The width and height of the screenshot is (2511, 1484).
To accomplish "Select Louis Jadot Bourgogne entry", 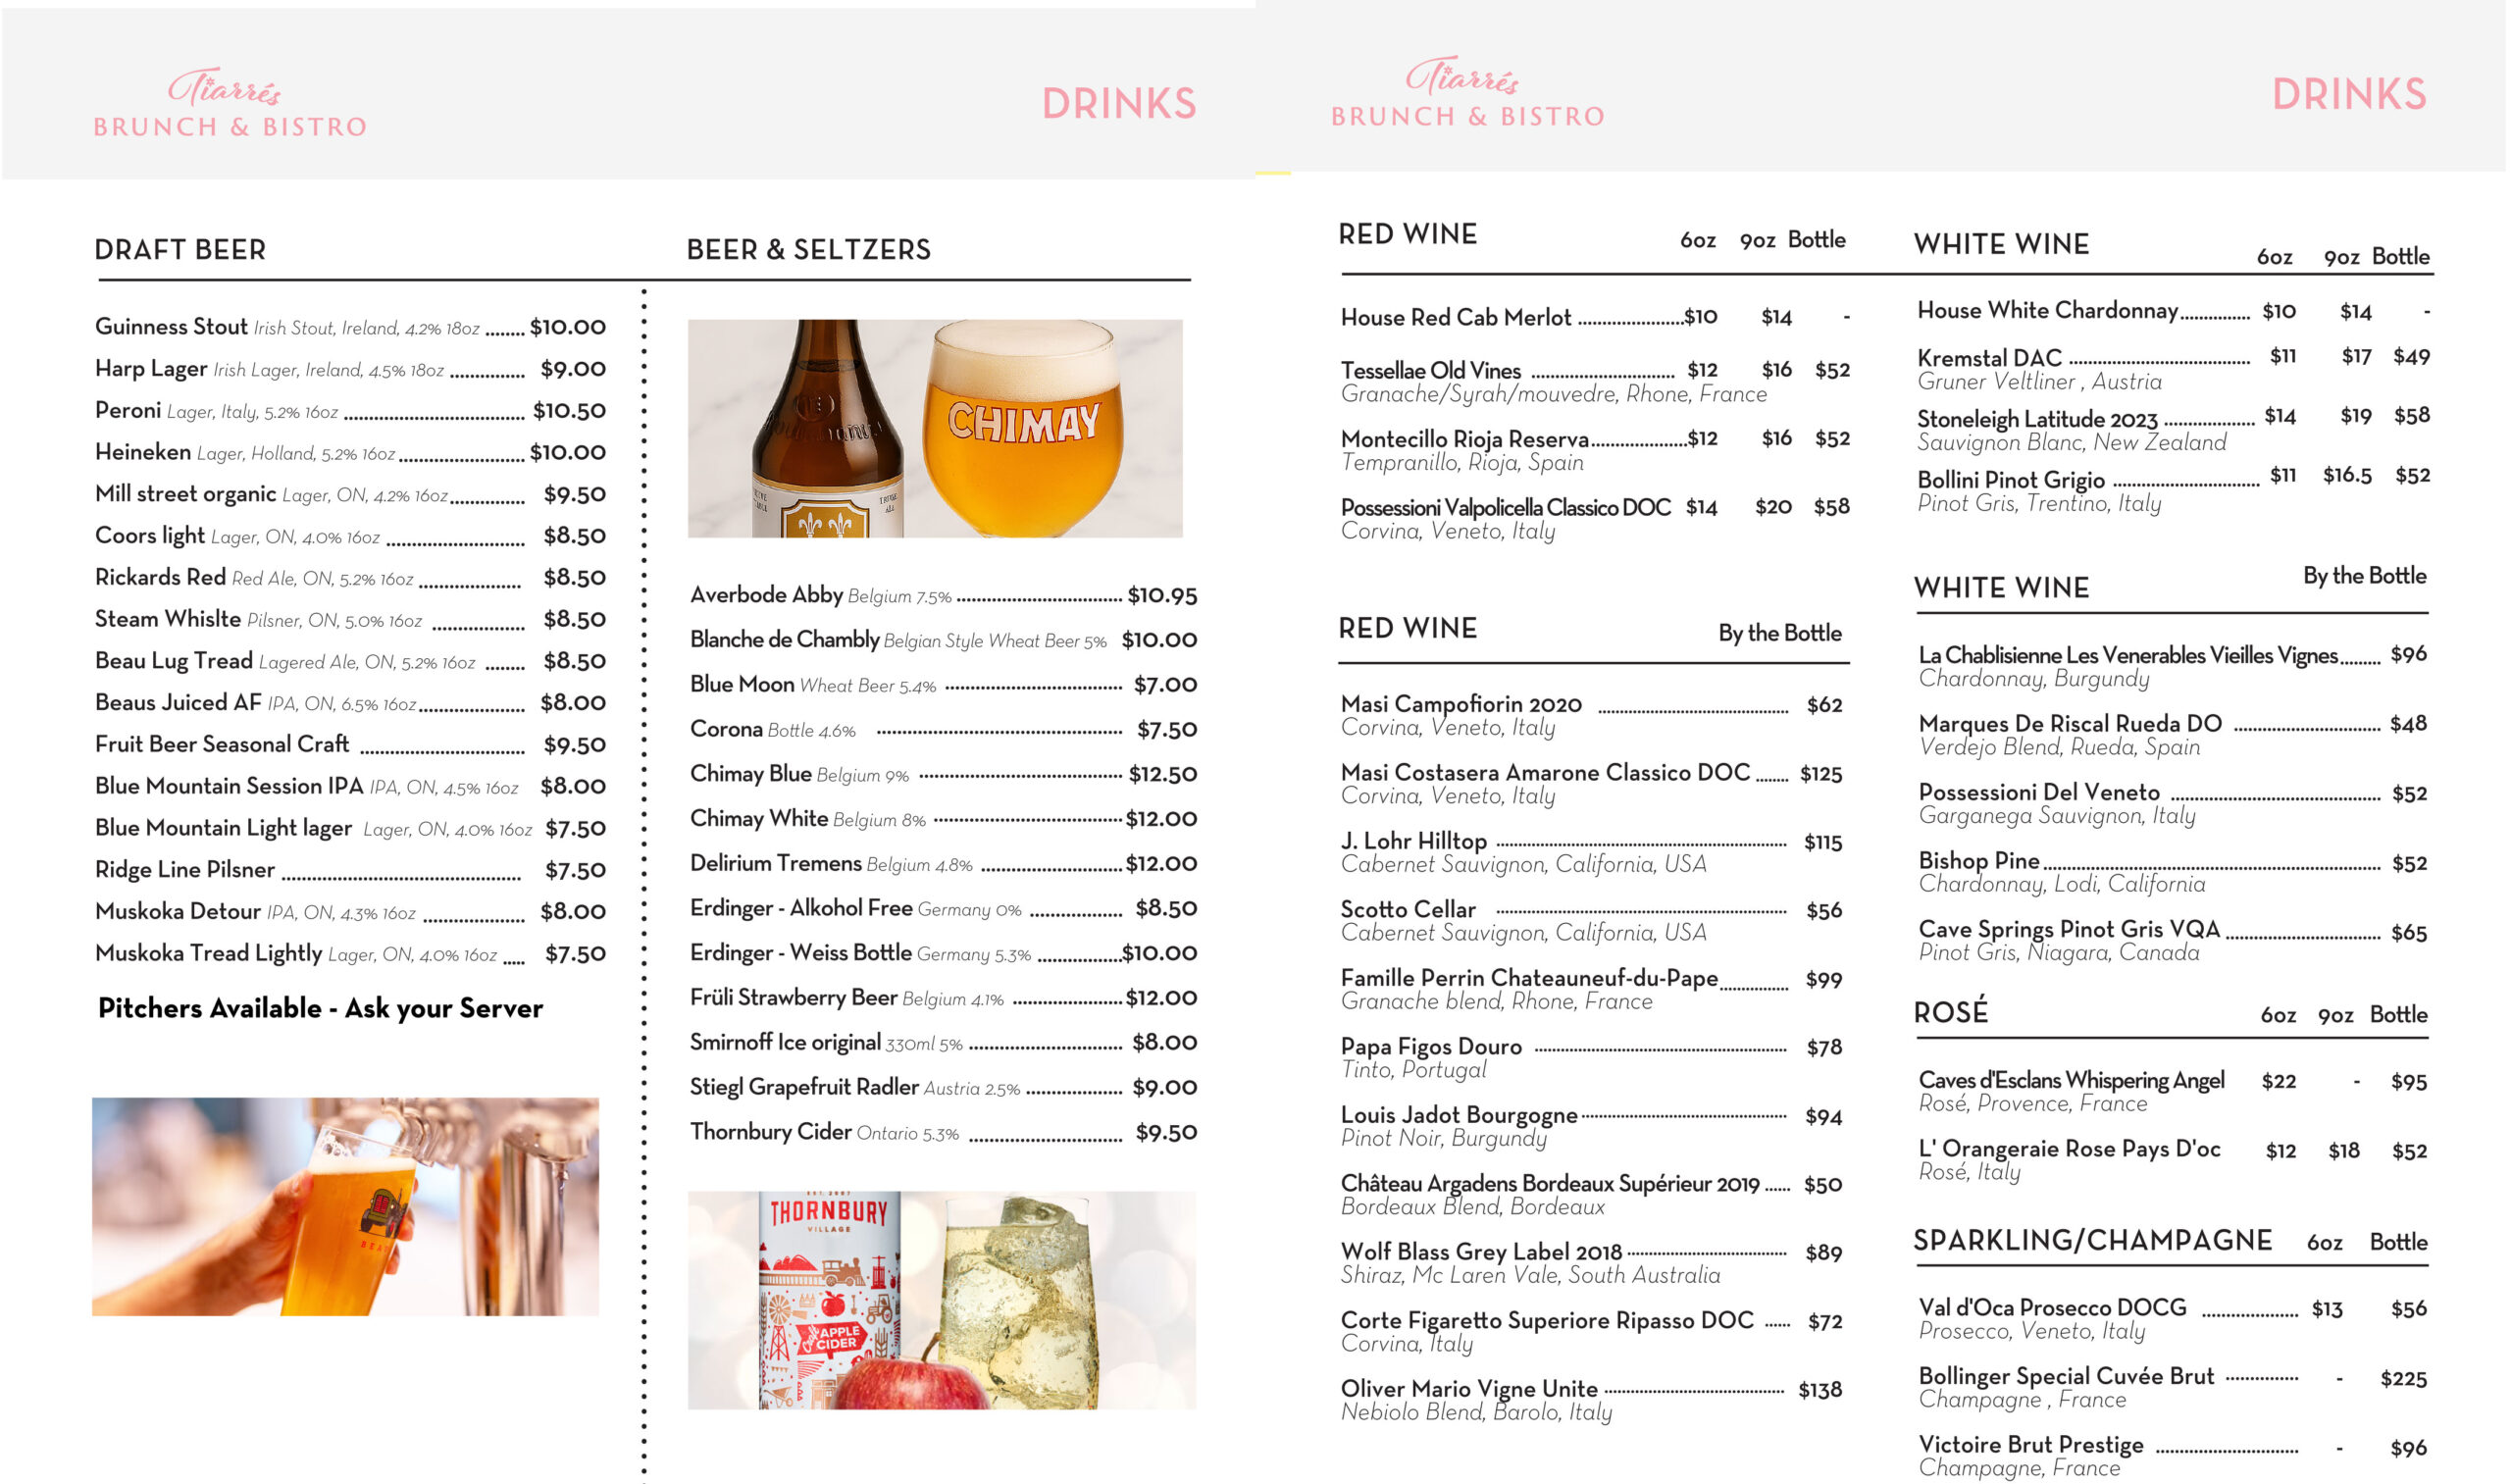I will click(x=1592, y=1127).
